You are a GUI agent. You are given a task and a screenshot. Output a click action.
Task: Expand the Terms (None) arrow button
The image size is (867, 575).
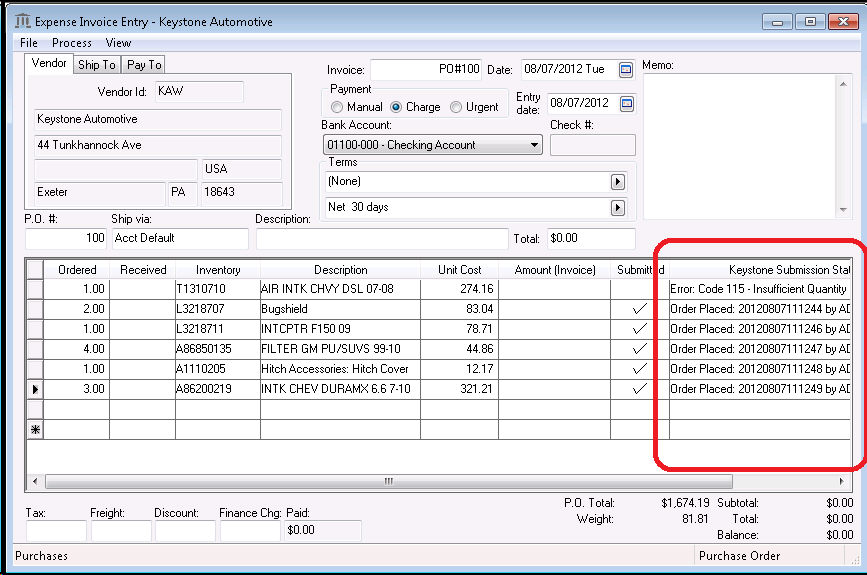click(x=618, y=182)
